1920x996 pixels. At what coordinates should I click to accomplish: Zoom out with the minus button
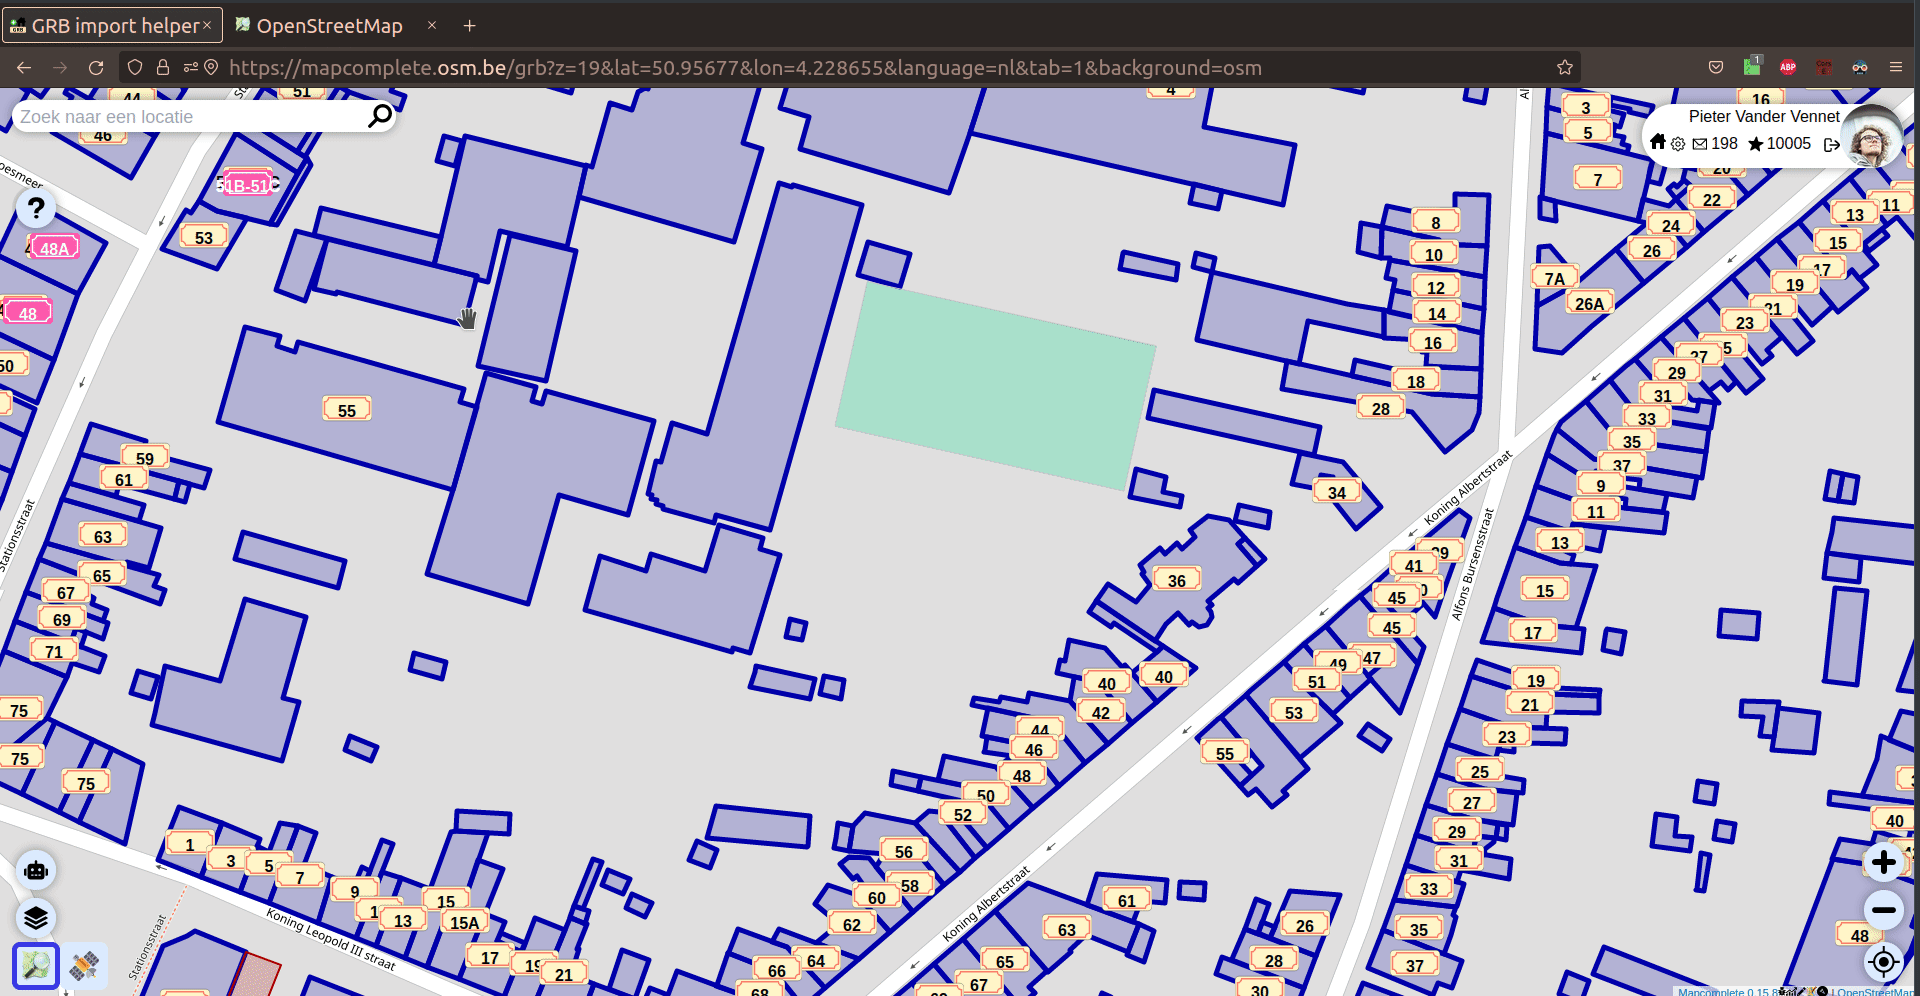pyautogui.click(x=1883, y=910)
